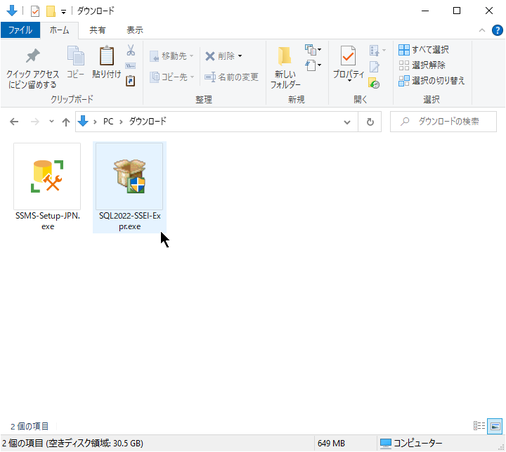This screenshot has width=506, height=452.
Task: Pin to Quick Access icon in ribbon
Action: [x=32, y=56]
